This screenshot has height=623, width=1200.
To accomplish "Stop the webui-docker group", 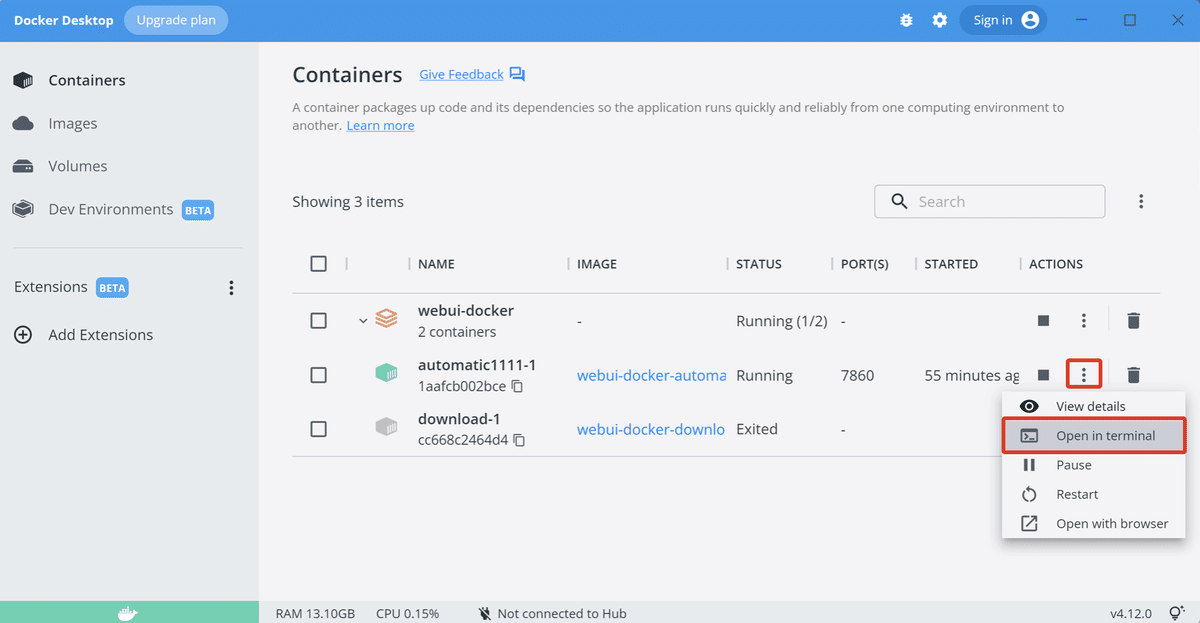I will (1043, 321).
